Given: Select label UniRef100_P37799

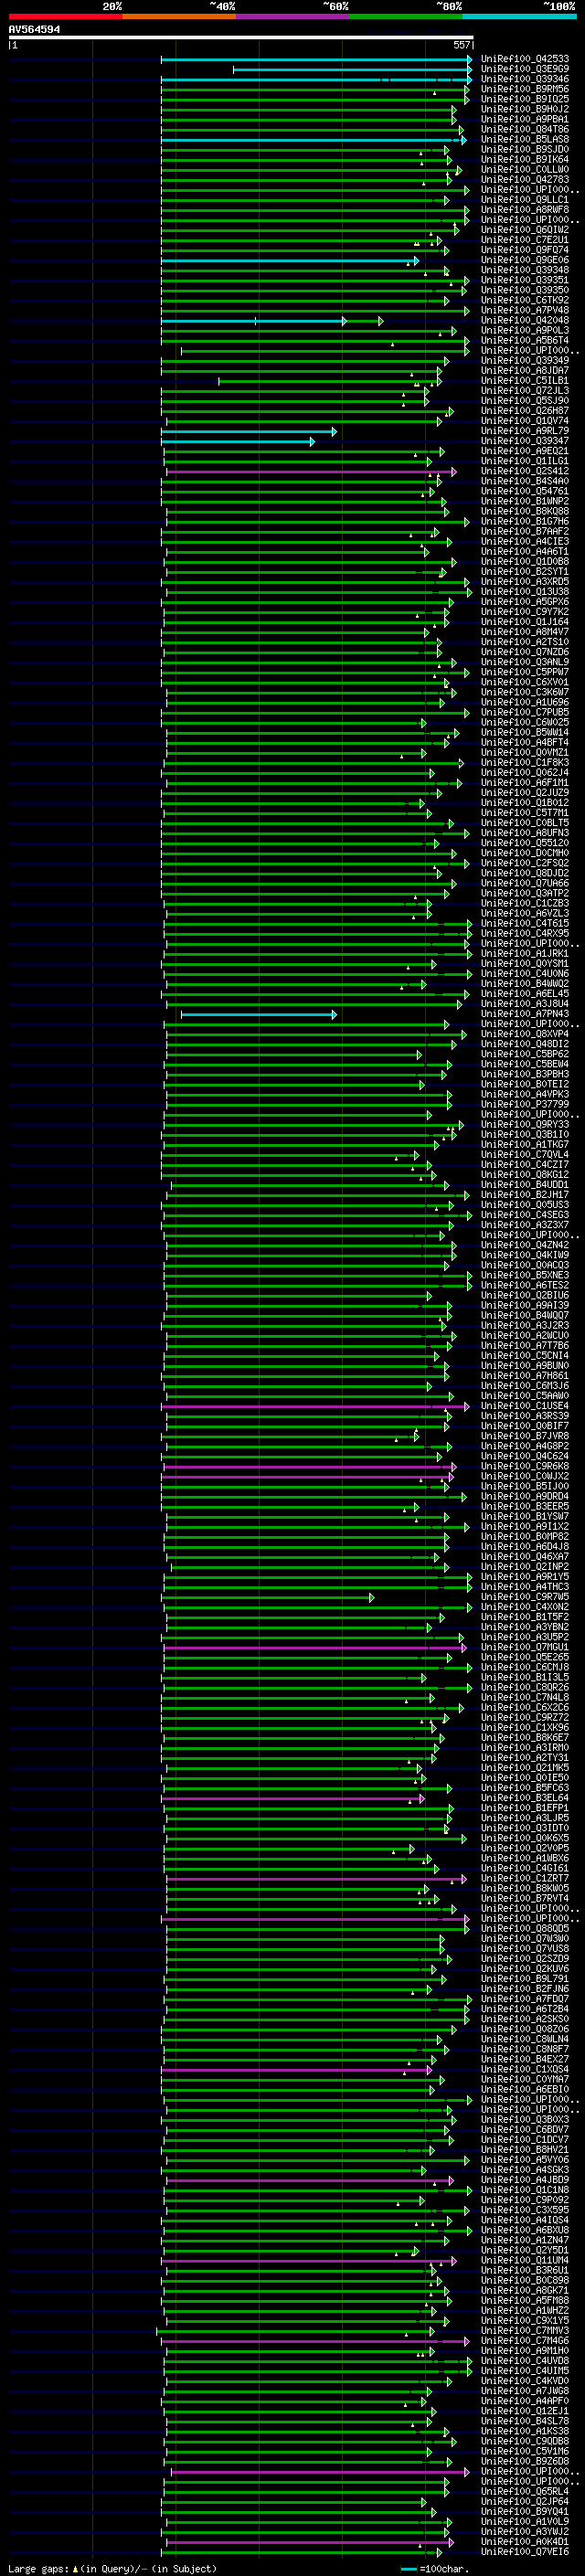Looking at the screenshot, I should click(525, 1104).
